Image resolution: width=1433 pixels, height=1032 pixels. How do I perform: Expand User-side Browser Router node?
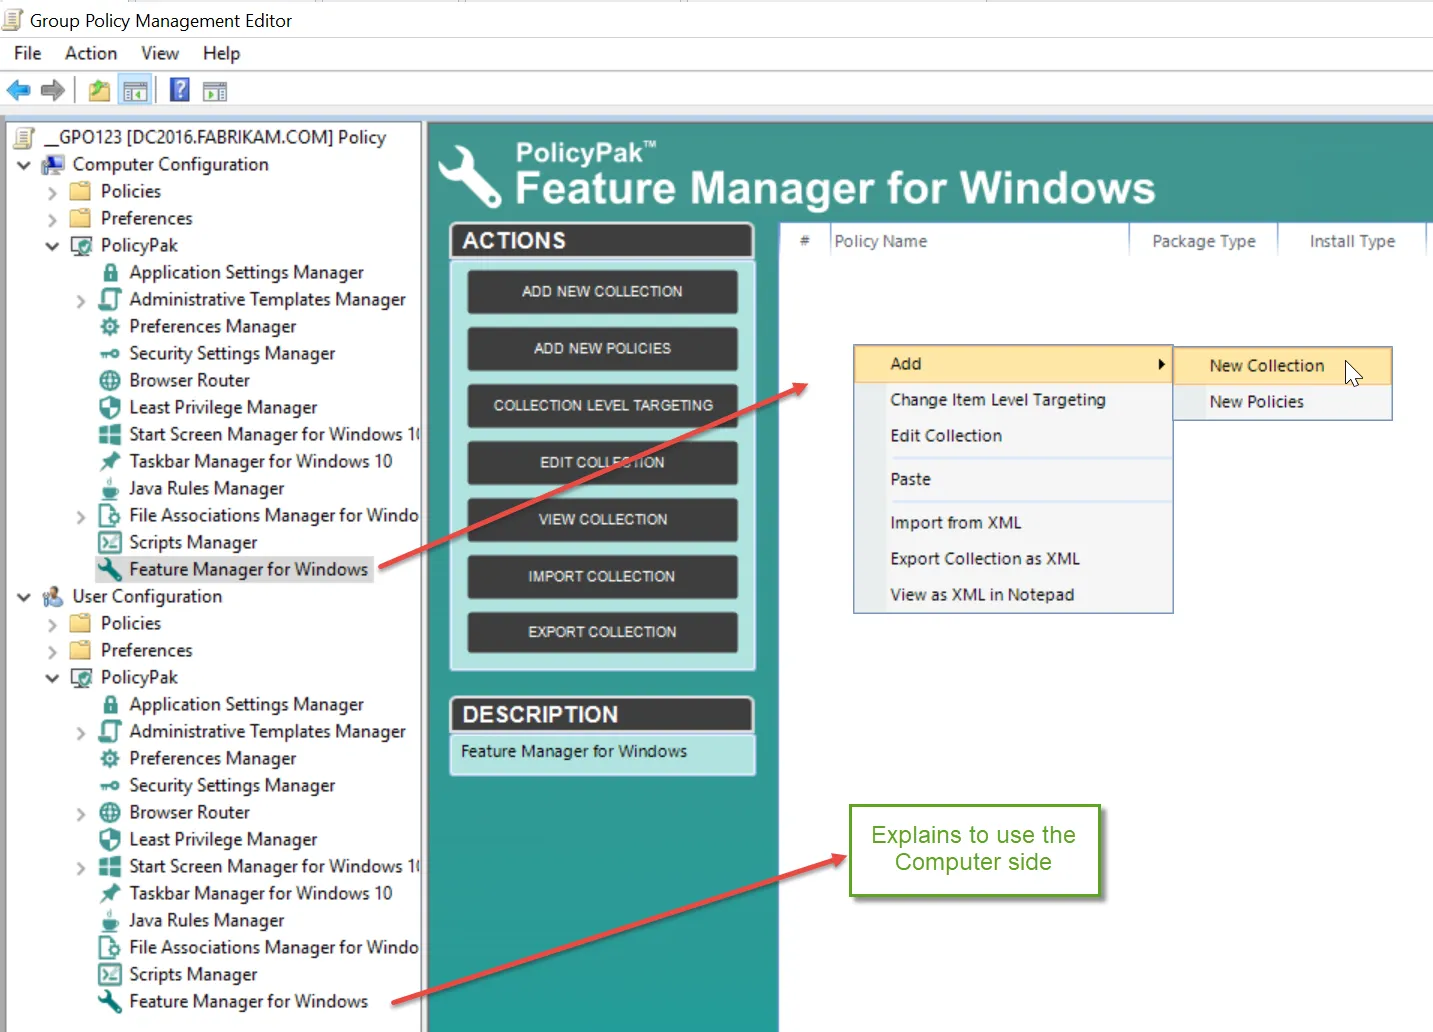click(81, 813)
